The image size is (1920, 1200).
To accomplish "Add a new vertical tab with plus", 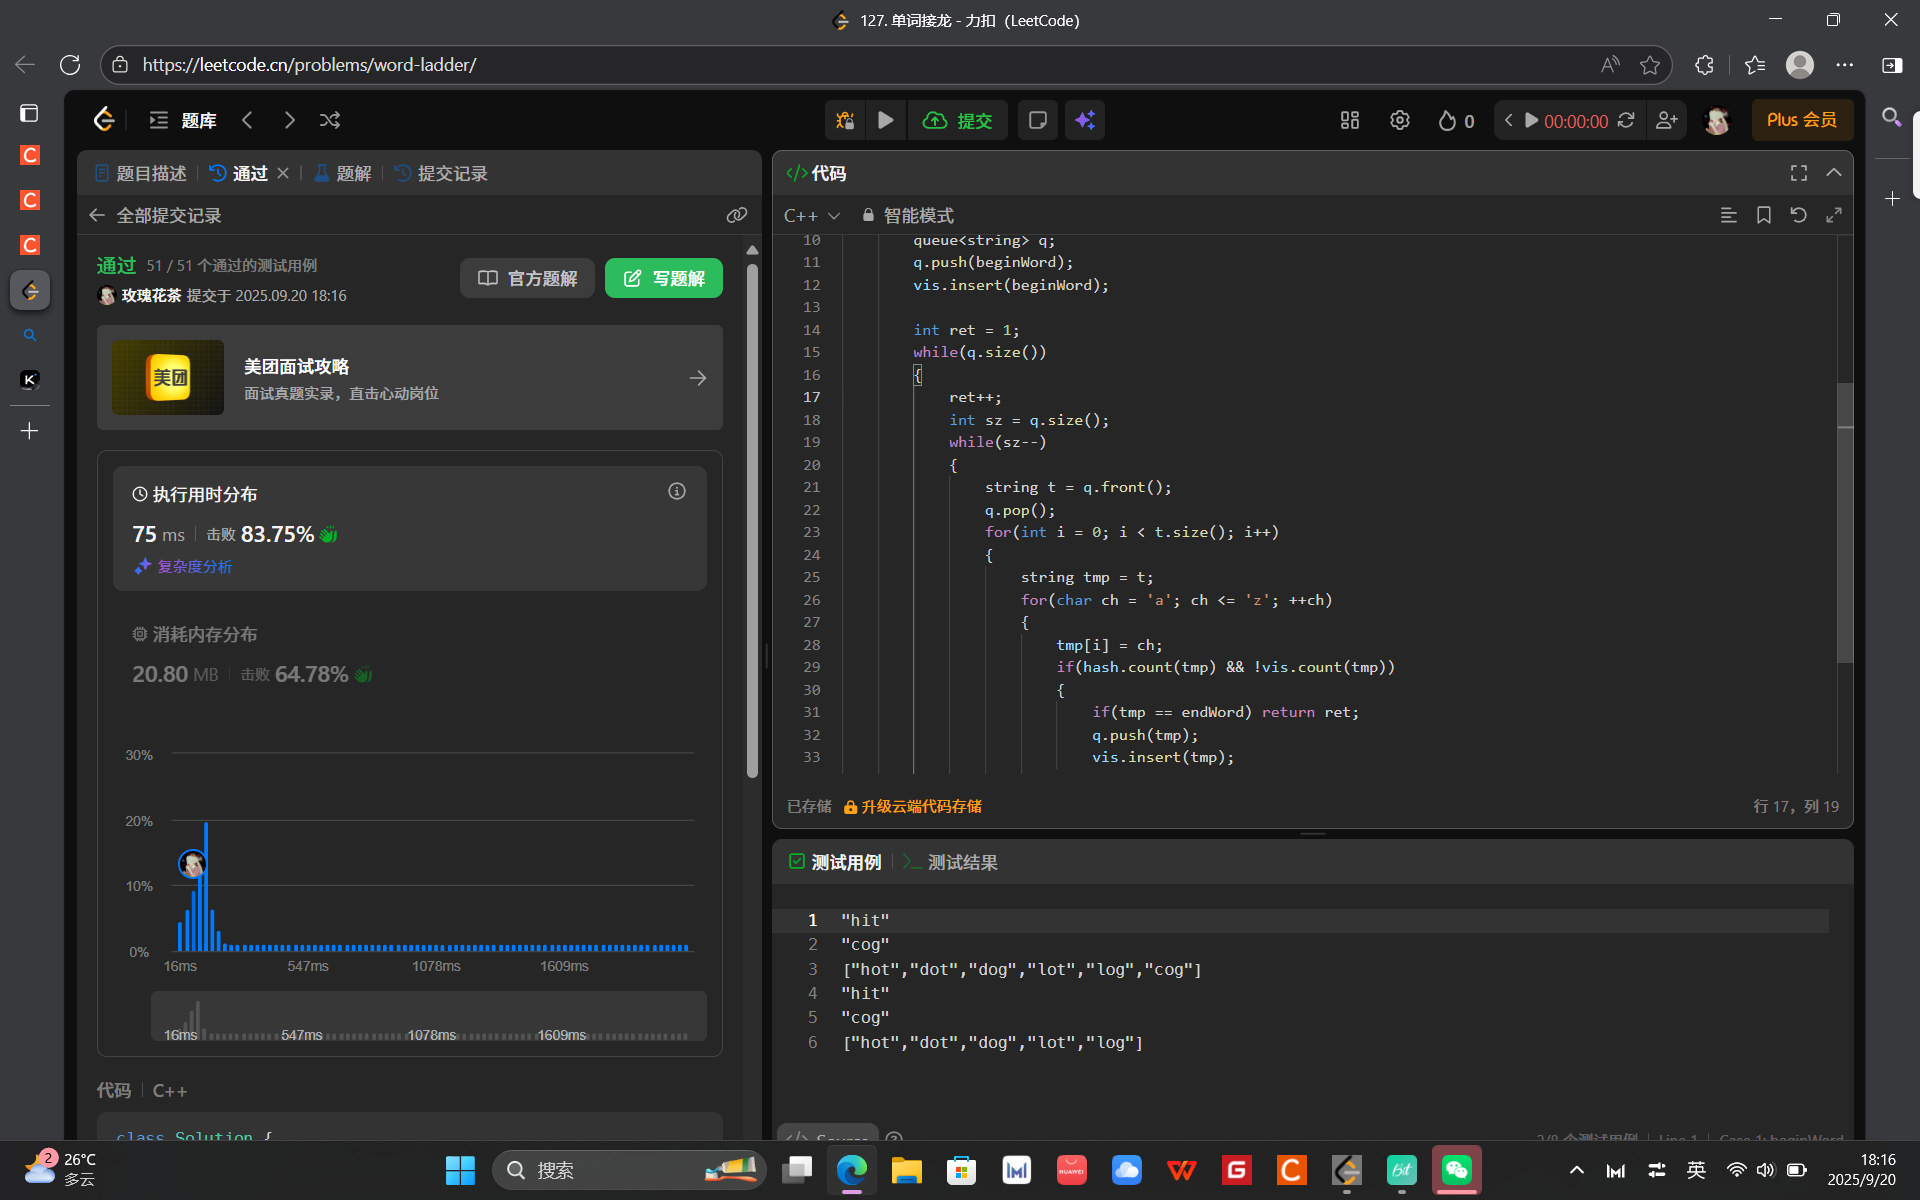I will (29, 431).
